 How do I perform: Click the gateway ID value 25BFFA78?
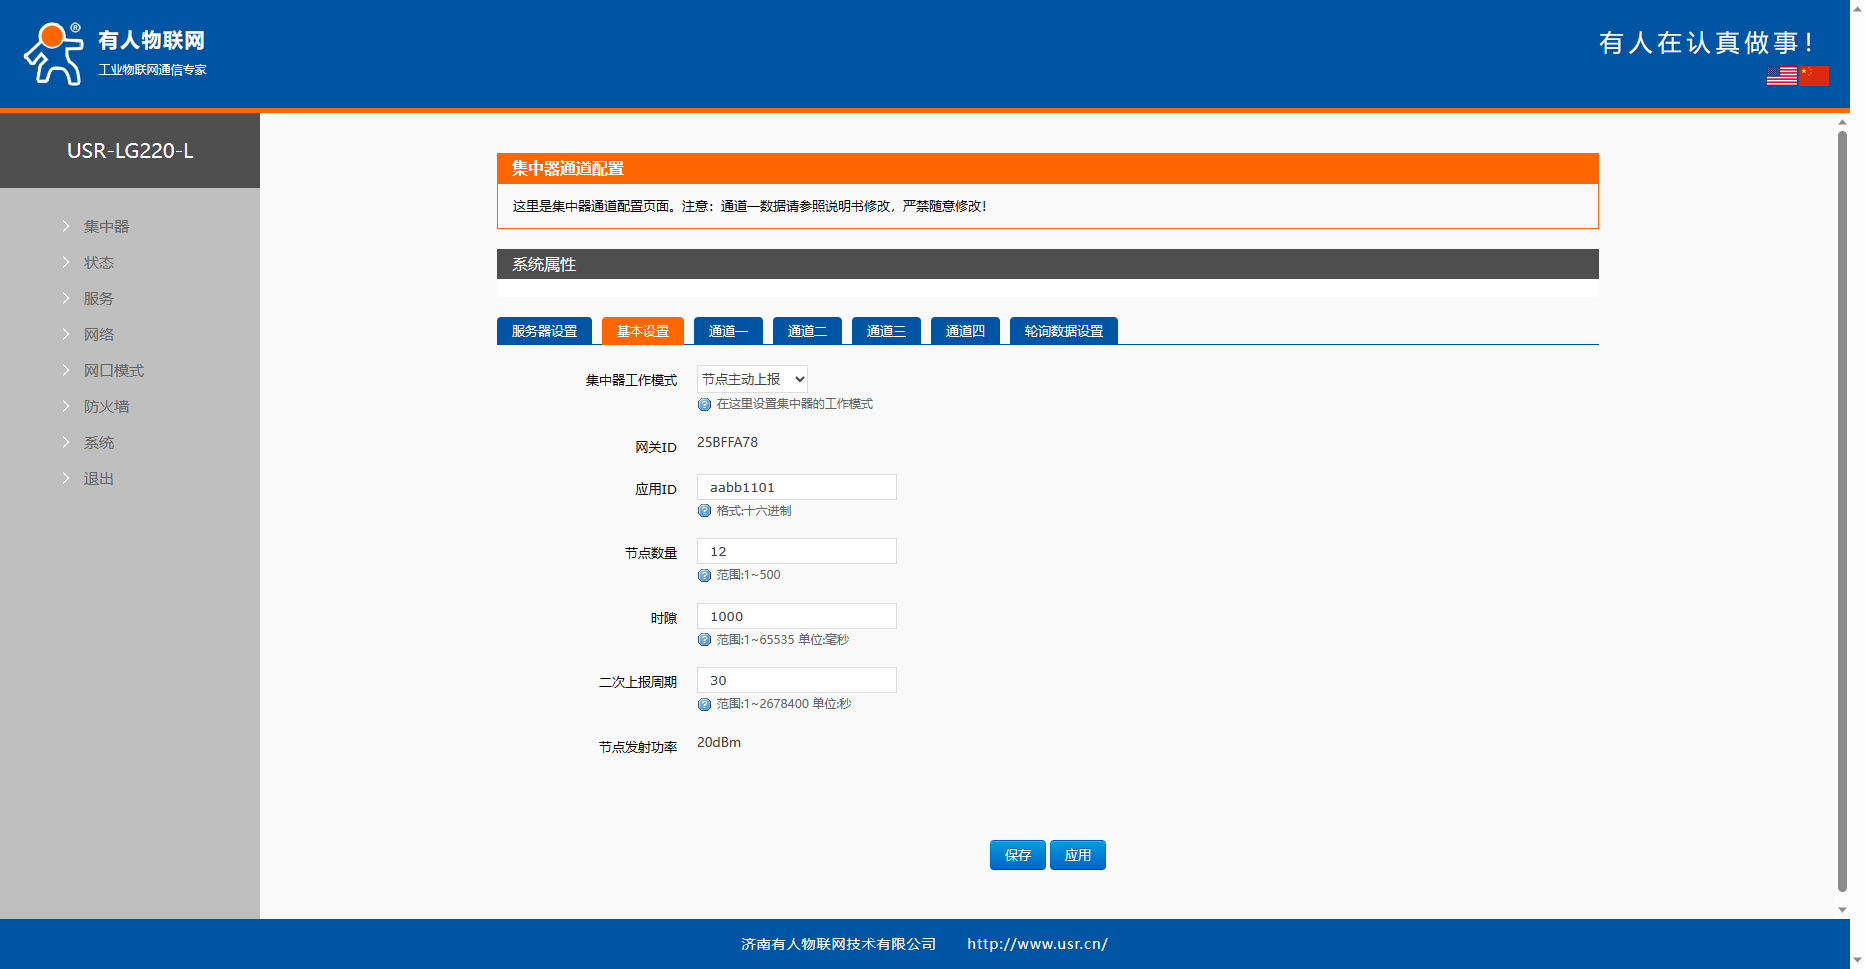pyautogui.click(x=727, y=442)
